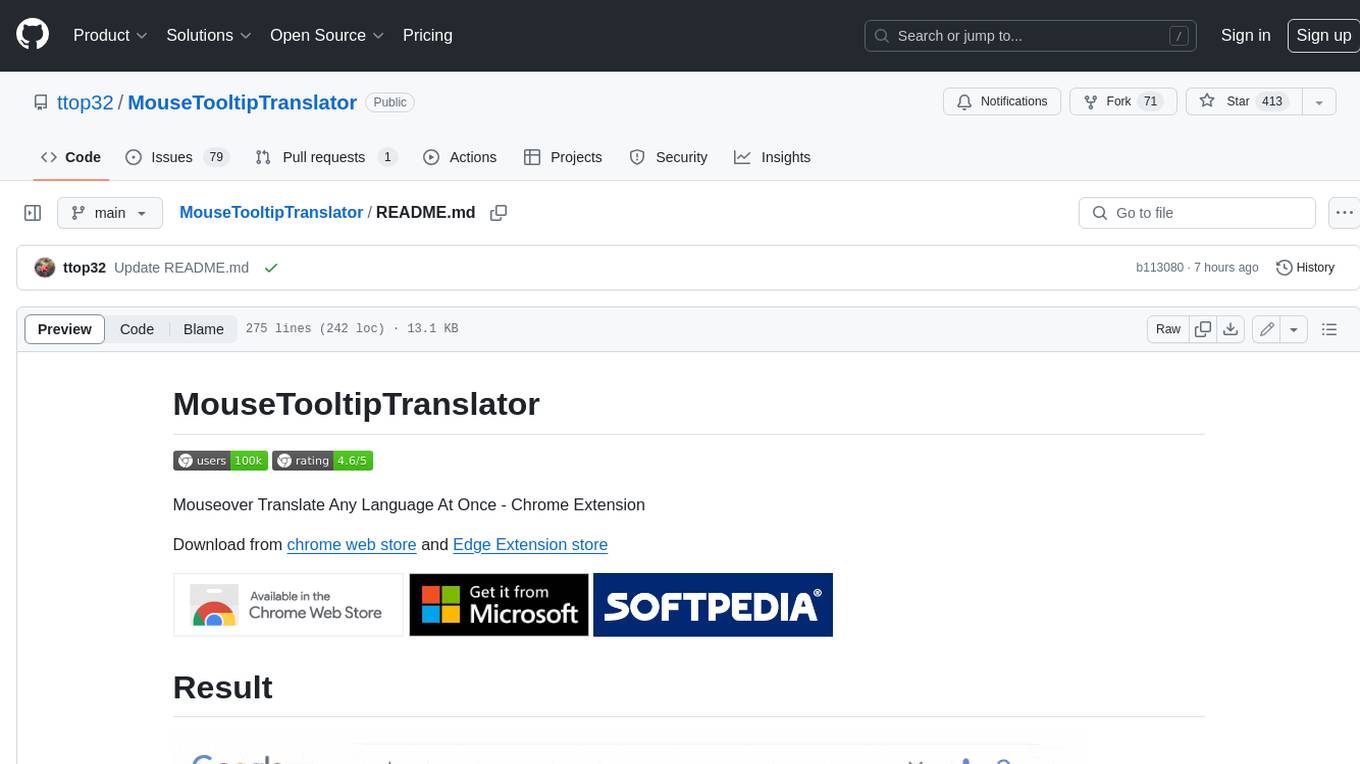The height and width of the screenshot is (764, 1360).
Task: Click the fork count 71
Action: [1150, 101]
